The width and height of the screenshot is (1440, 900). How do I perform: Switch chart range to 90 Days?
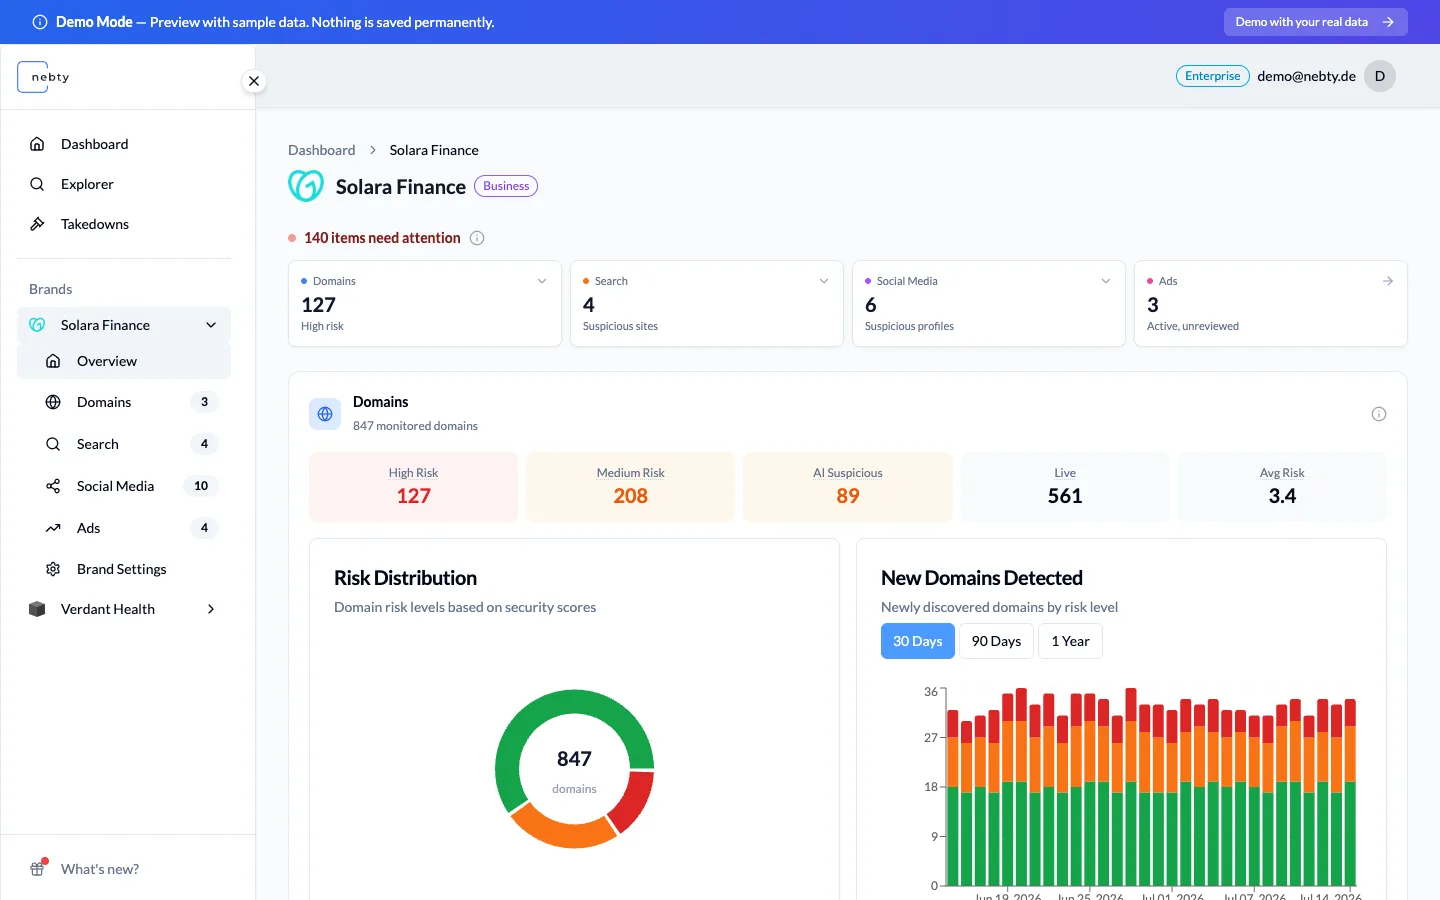(996, 641)
